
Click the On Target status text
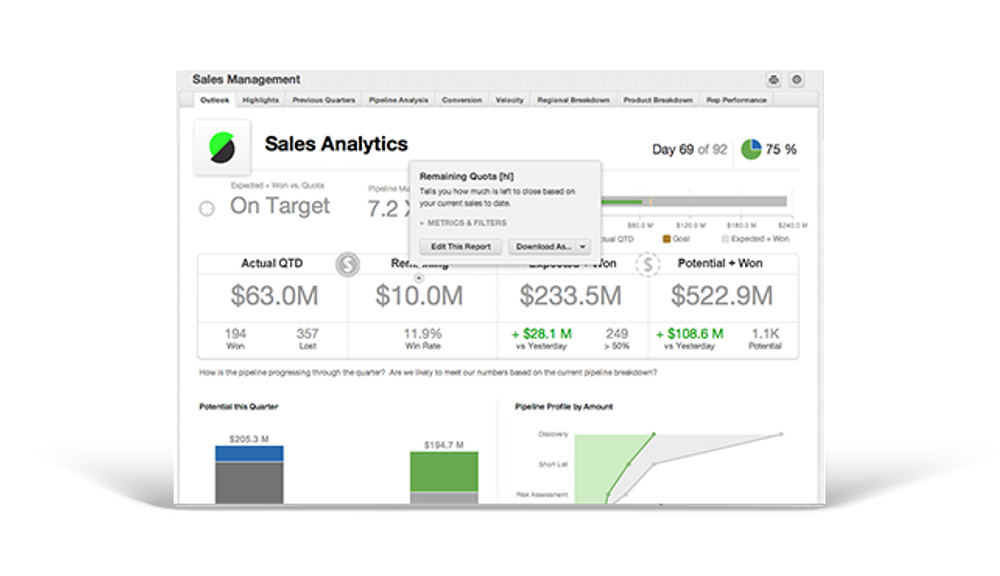(280, 206)
